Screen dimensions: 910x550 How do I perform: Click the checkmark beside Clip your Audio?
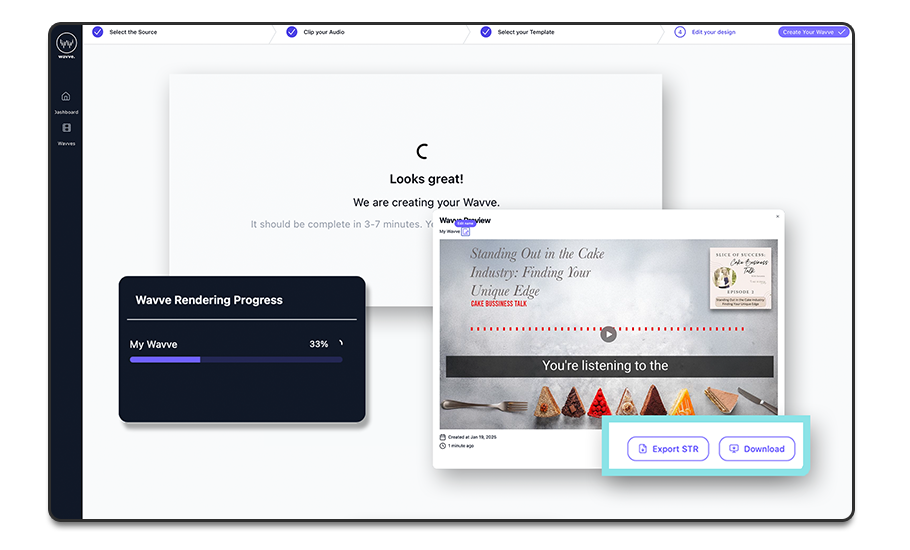(x=292, y=32)
